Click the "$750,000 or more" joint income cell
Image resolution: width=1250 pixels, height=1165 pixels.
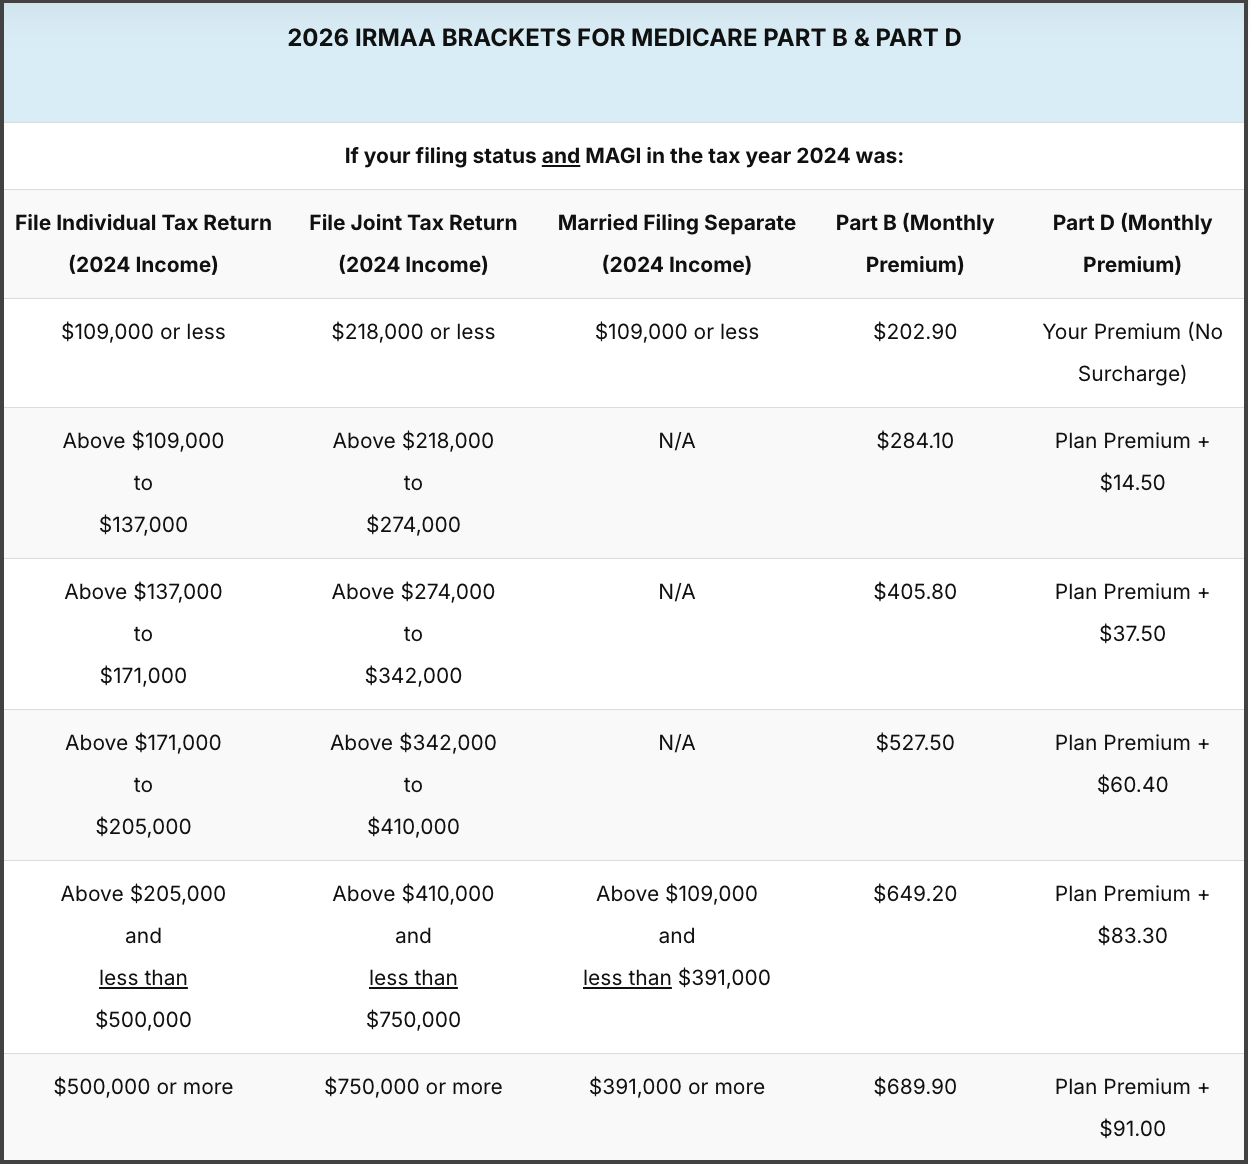point(413,1087)
